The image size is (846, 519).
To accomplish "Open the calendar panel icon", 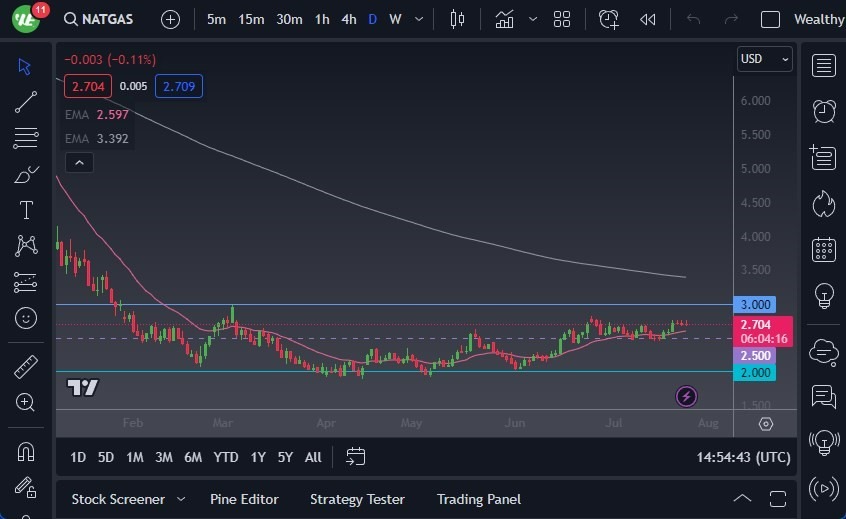I will (x=824, y=249).
